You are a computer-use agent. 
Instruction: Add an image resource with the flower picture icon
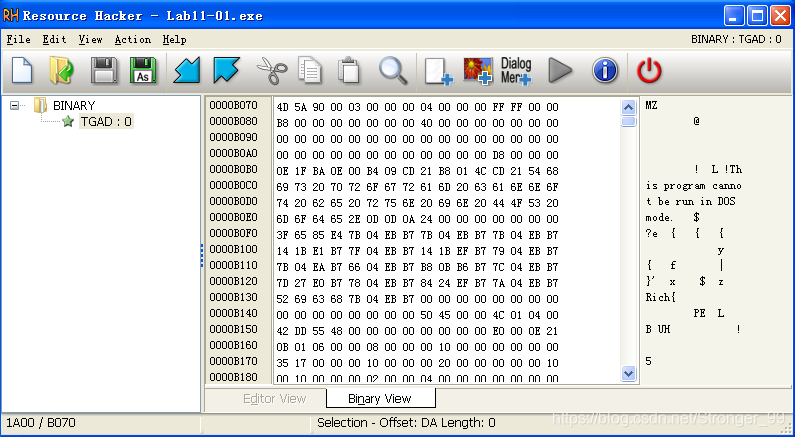point(478,71)
